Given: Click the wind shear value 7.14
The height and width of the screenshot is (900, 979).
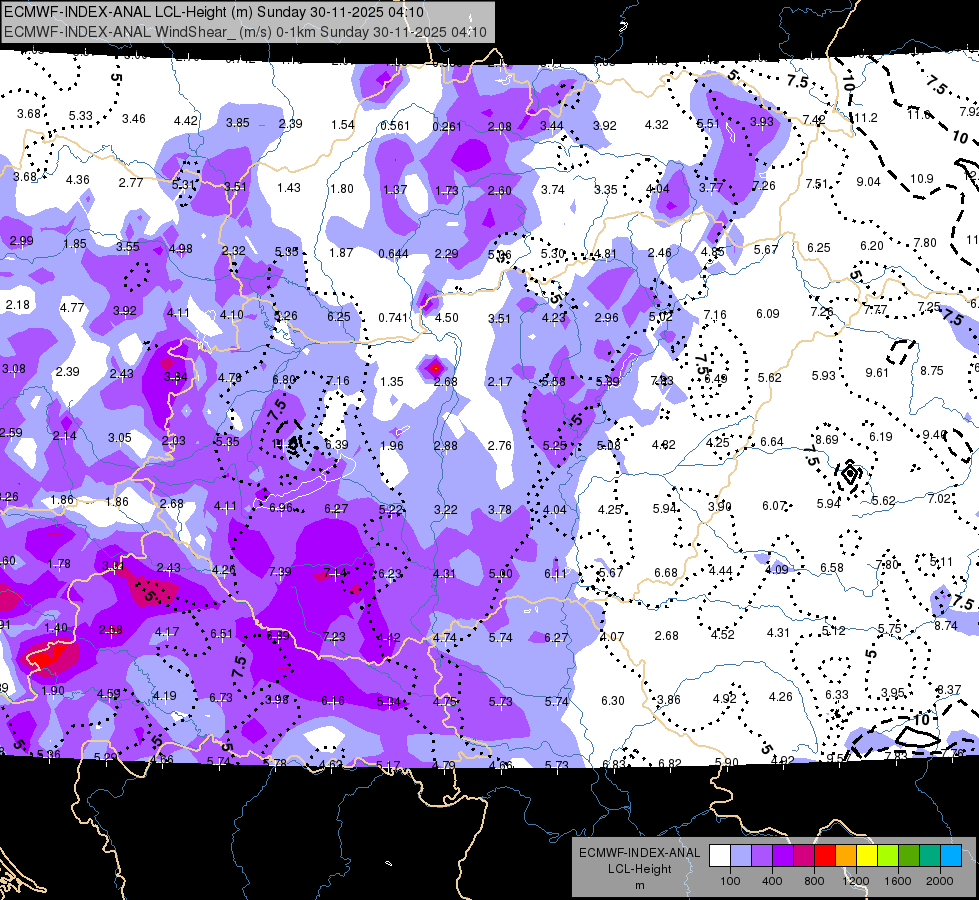Looking at the screenshot, I should 335,573.
